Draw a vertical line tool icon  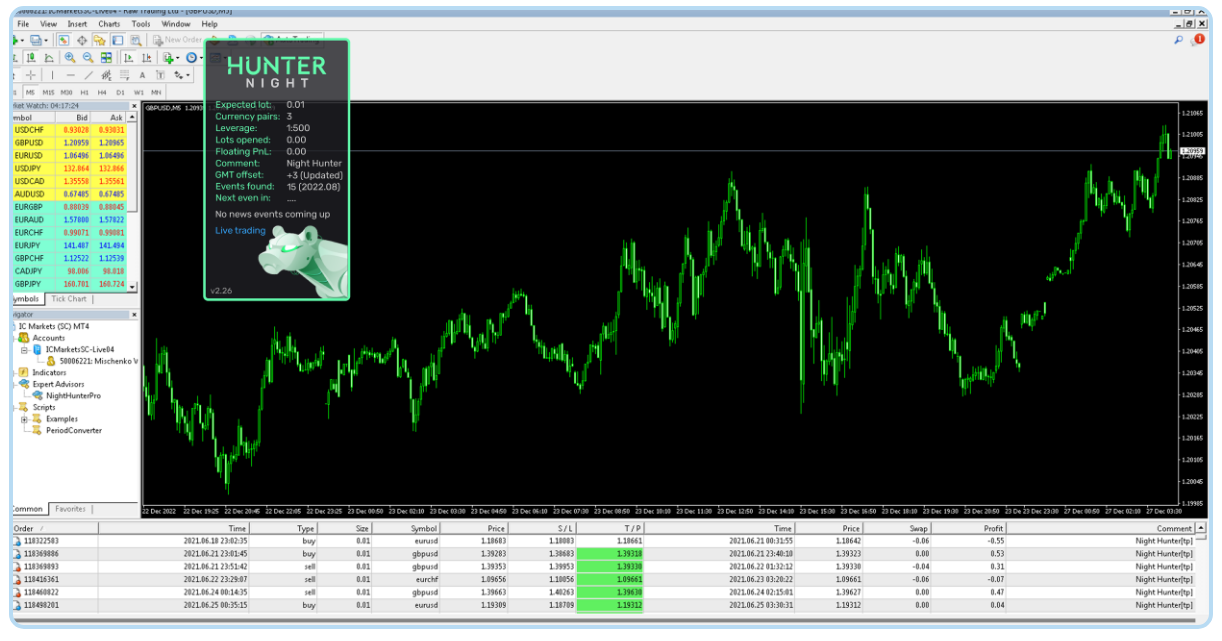tap(52, 75)
